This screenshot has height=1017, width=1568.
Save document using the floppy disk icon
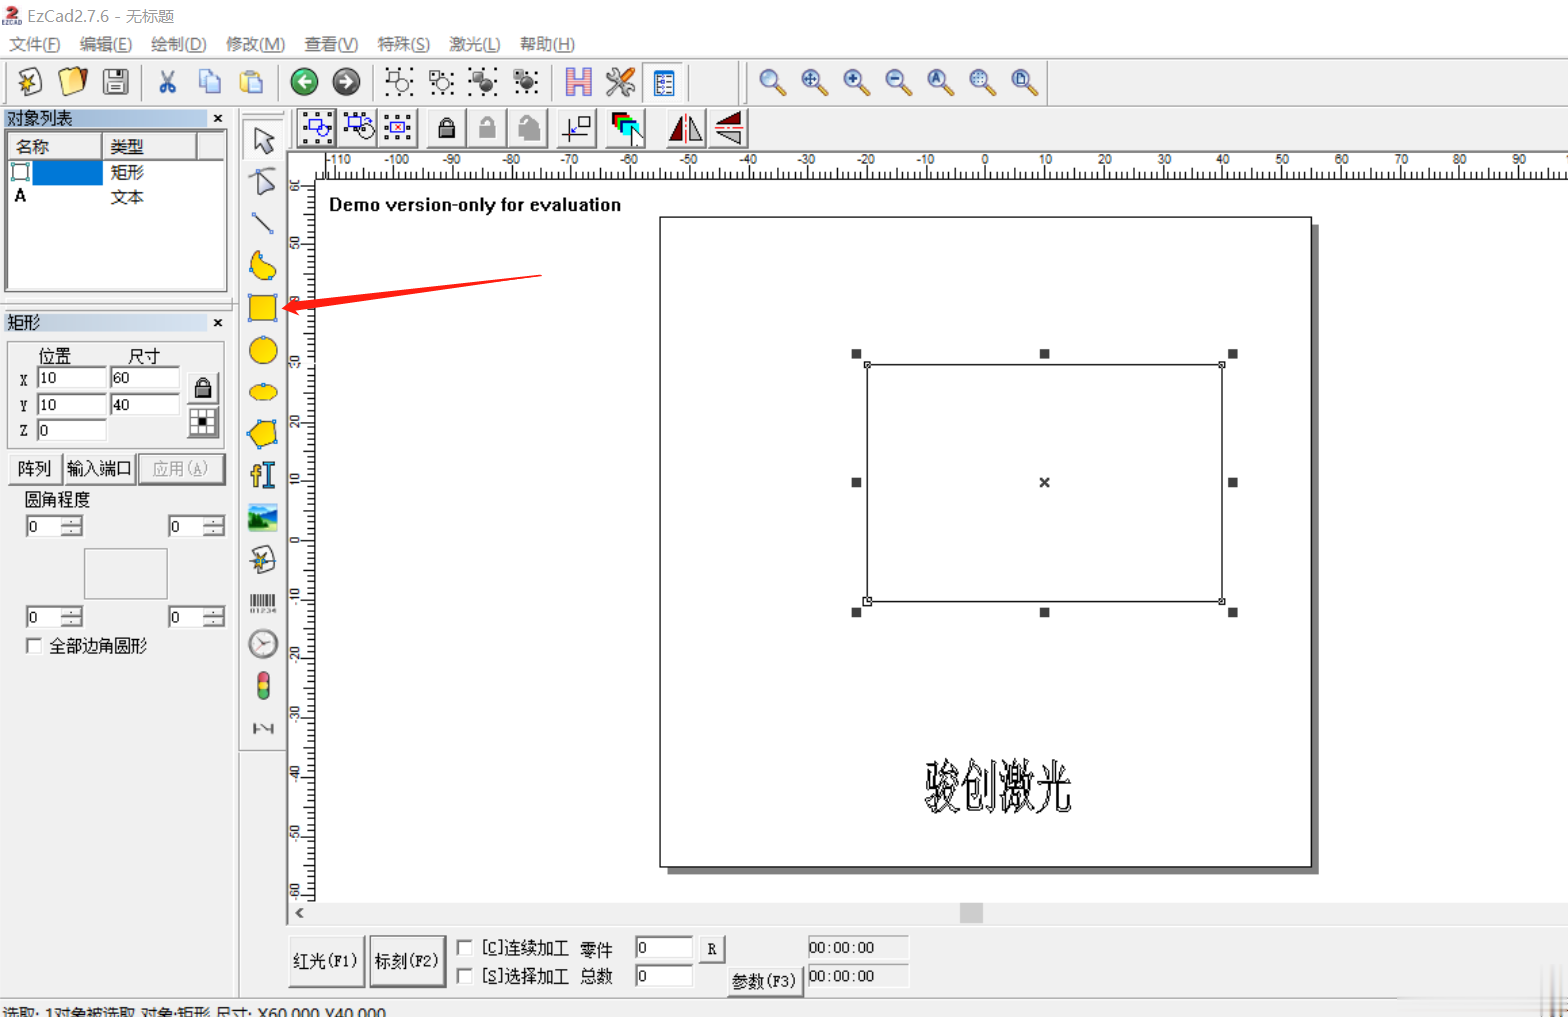coord(116,82)
